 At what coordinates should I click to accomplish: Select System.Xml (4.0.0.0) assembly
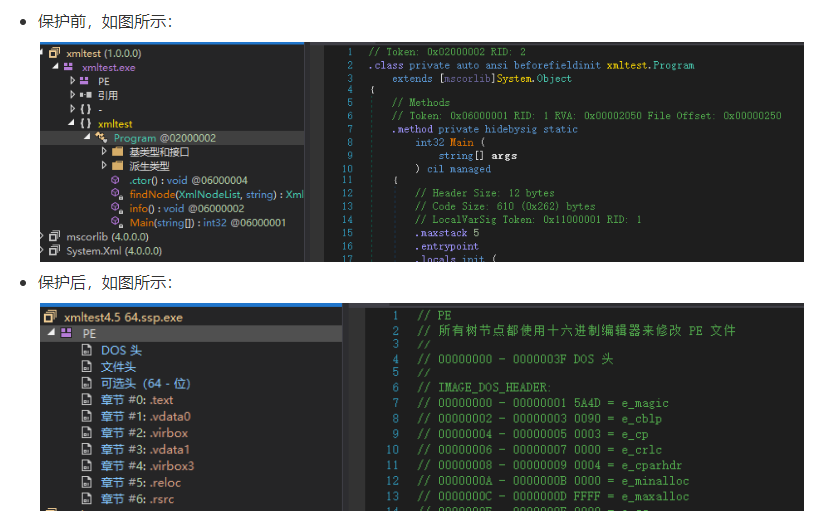click(x=113, y=251)
